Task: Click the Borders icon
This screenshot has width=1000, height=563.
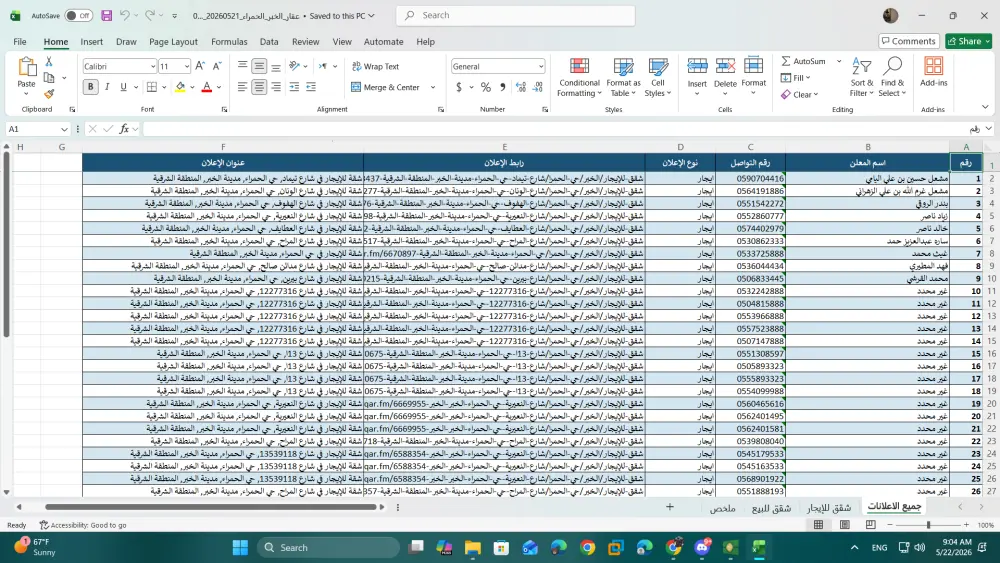Action: (x=152, y=87)
